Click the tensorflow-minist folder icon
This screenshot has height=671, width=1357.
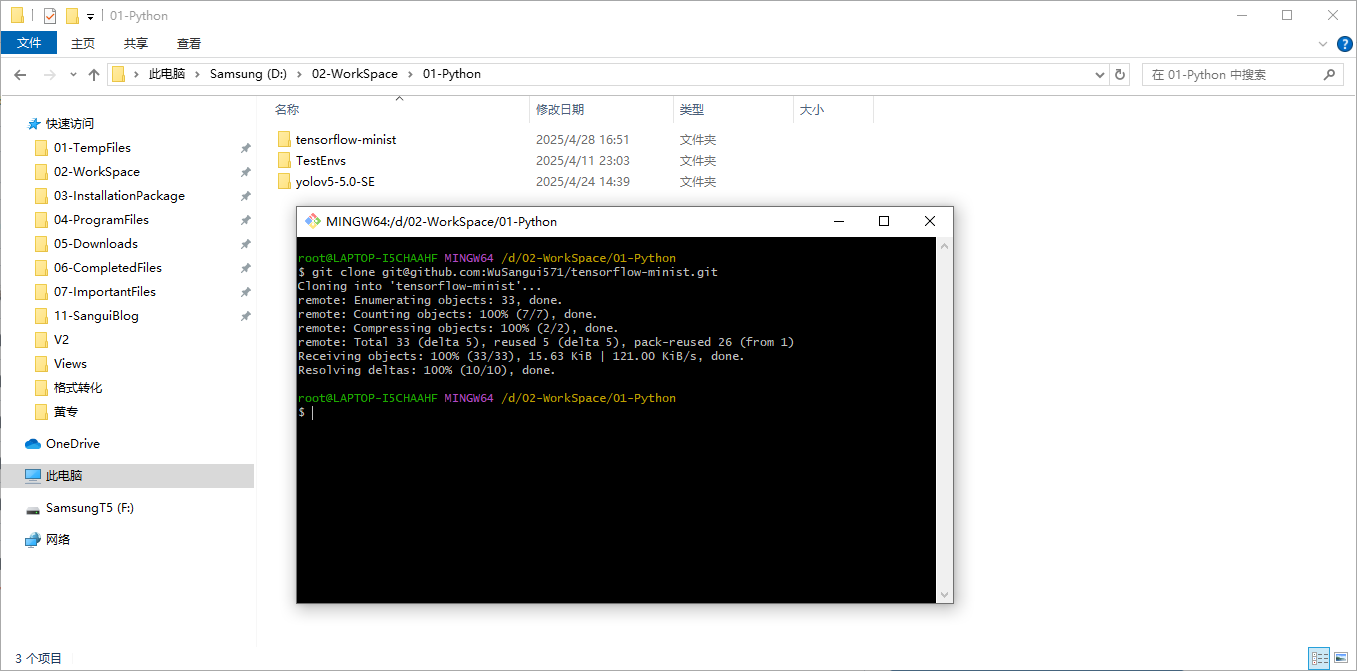click(x=284, y=139)
